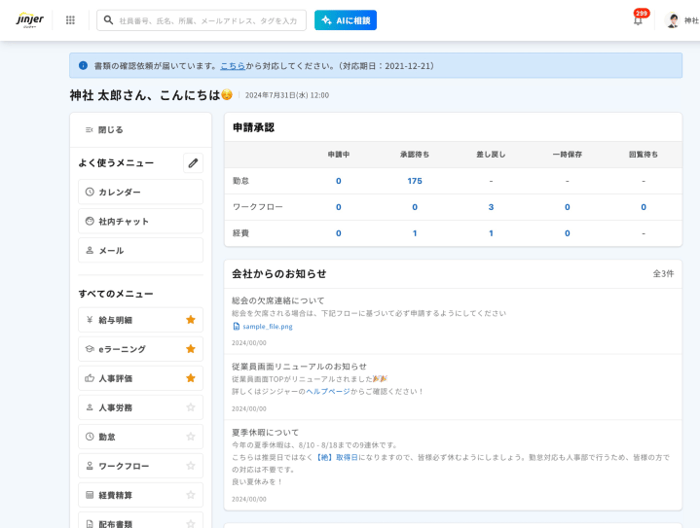
Task: Open 社内チャット menu item
Action: tap(141, 221)
